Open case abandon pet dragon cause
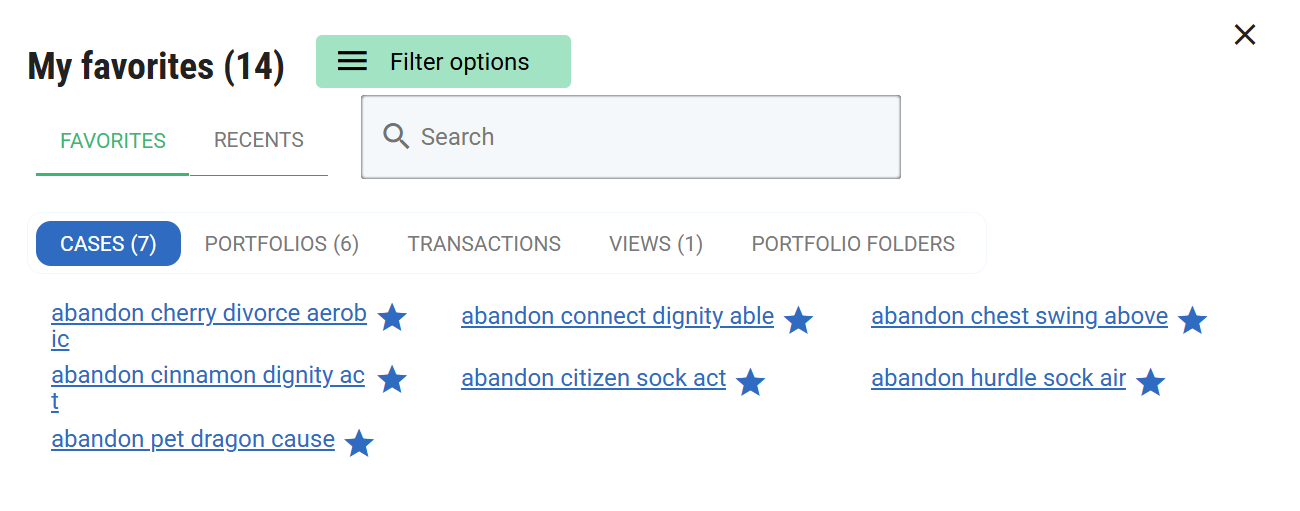Screen dimensions: 1300x511 (193, 439)
